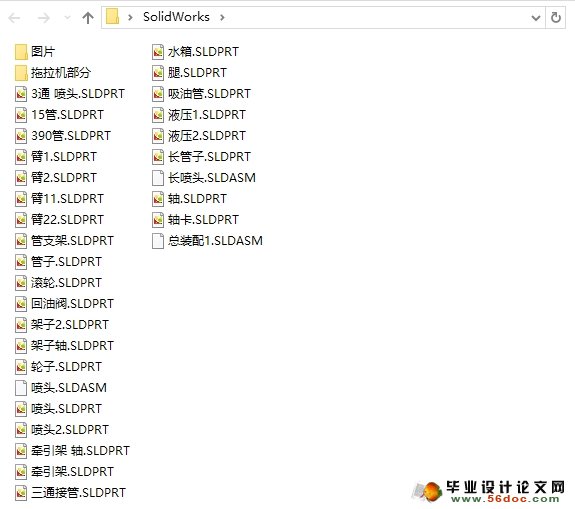Open the address bar history dropdown
575x509 pixels.
tap(536, 18)
